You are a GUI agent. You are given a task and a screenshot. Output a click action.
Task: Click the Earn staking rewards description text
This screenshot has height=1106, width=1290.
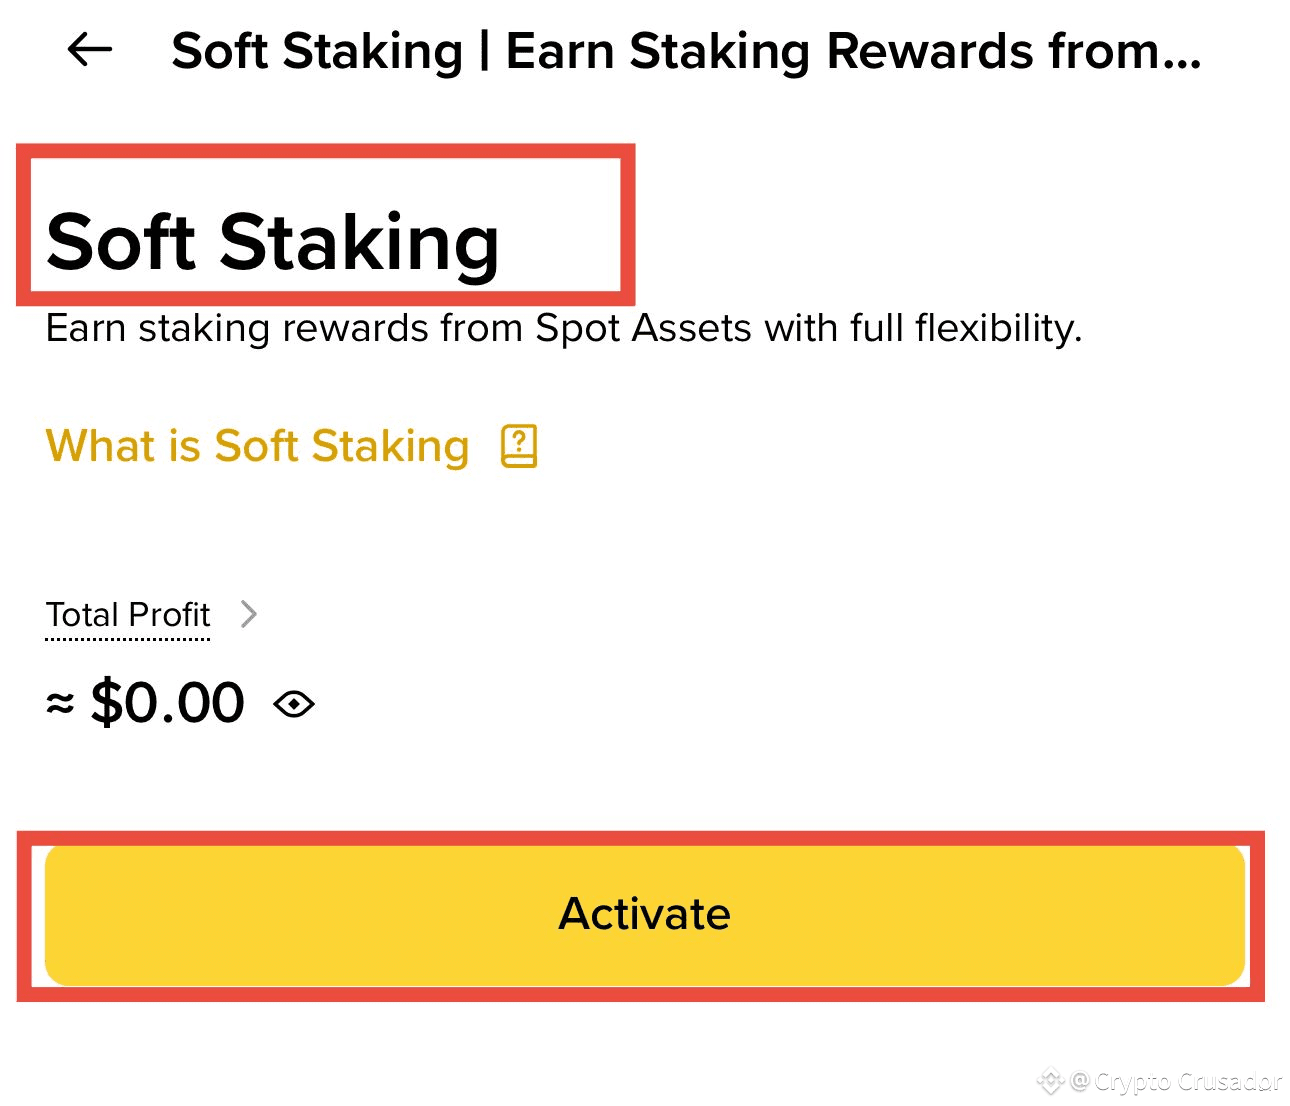tap(564, 328)
